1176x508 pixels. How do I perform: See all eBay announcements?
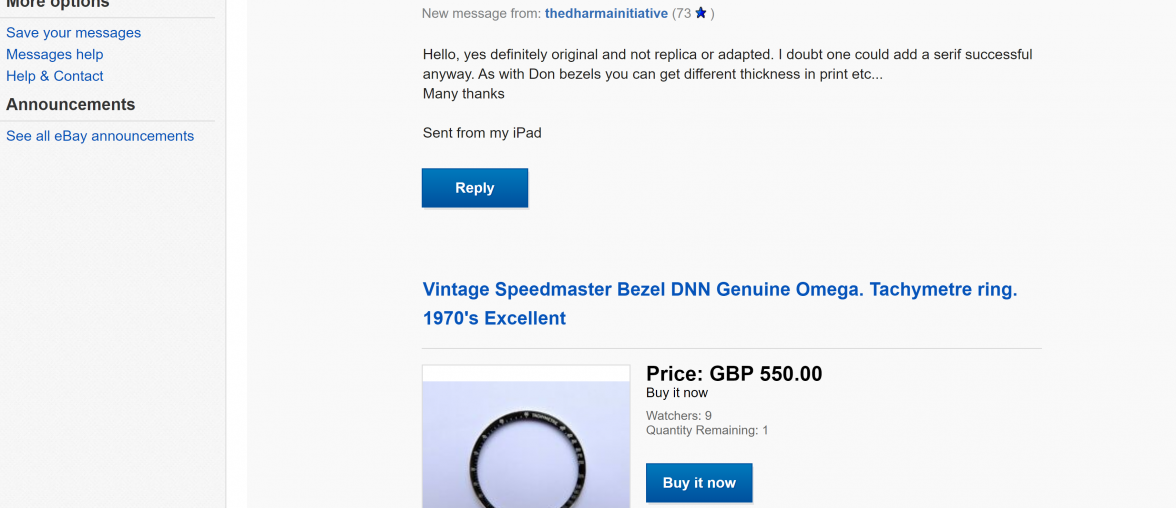click(x=100, y=136)
